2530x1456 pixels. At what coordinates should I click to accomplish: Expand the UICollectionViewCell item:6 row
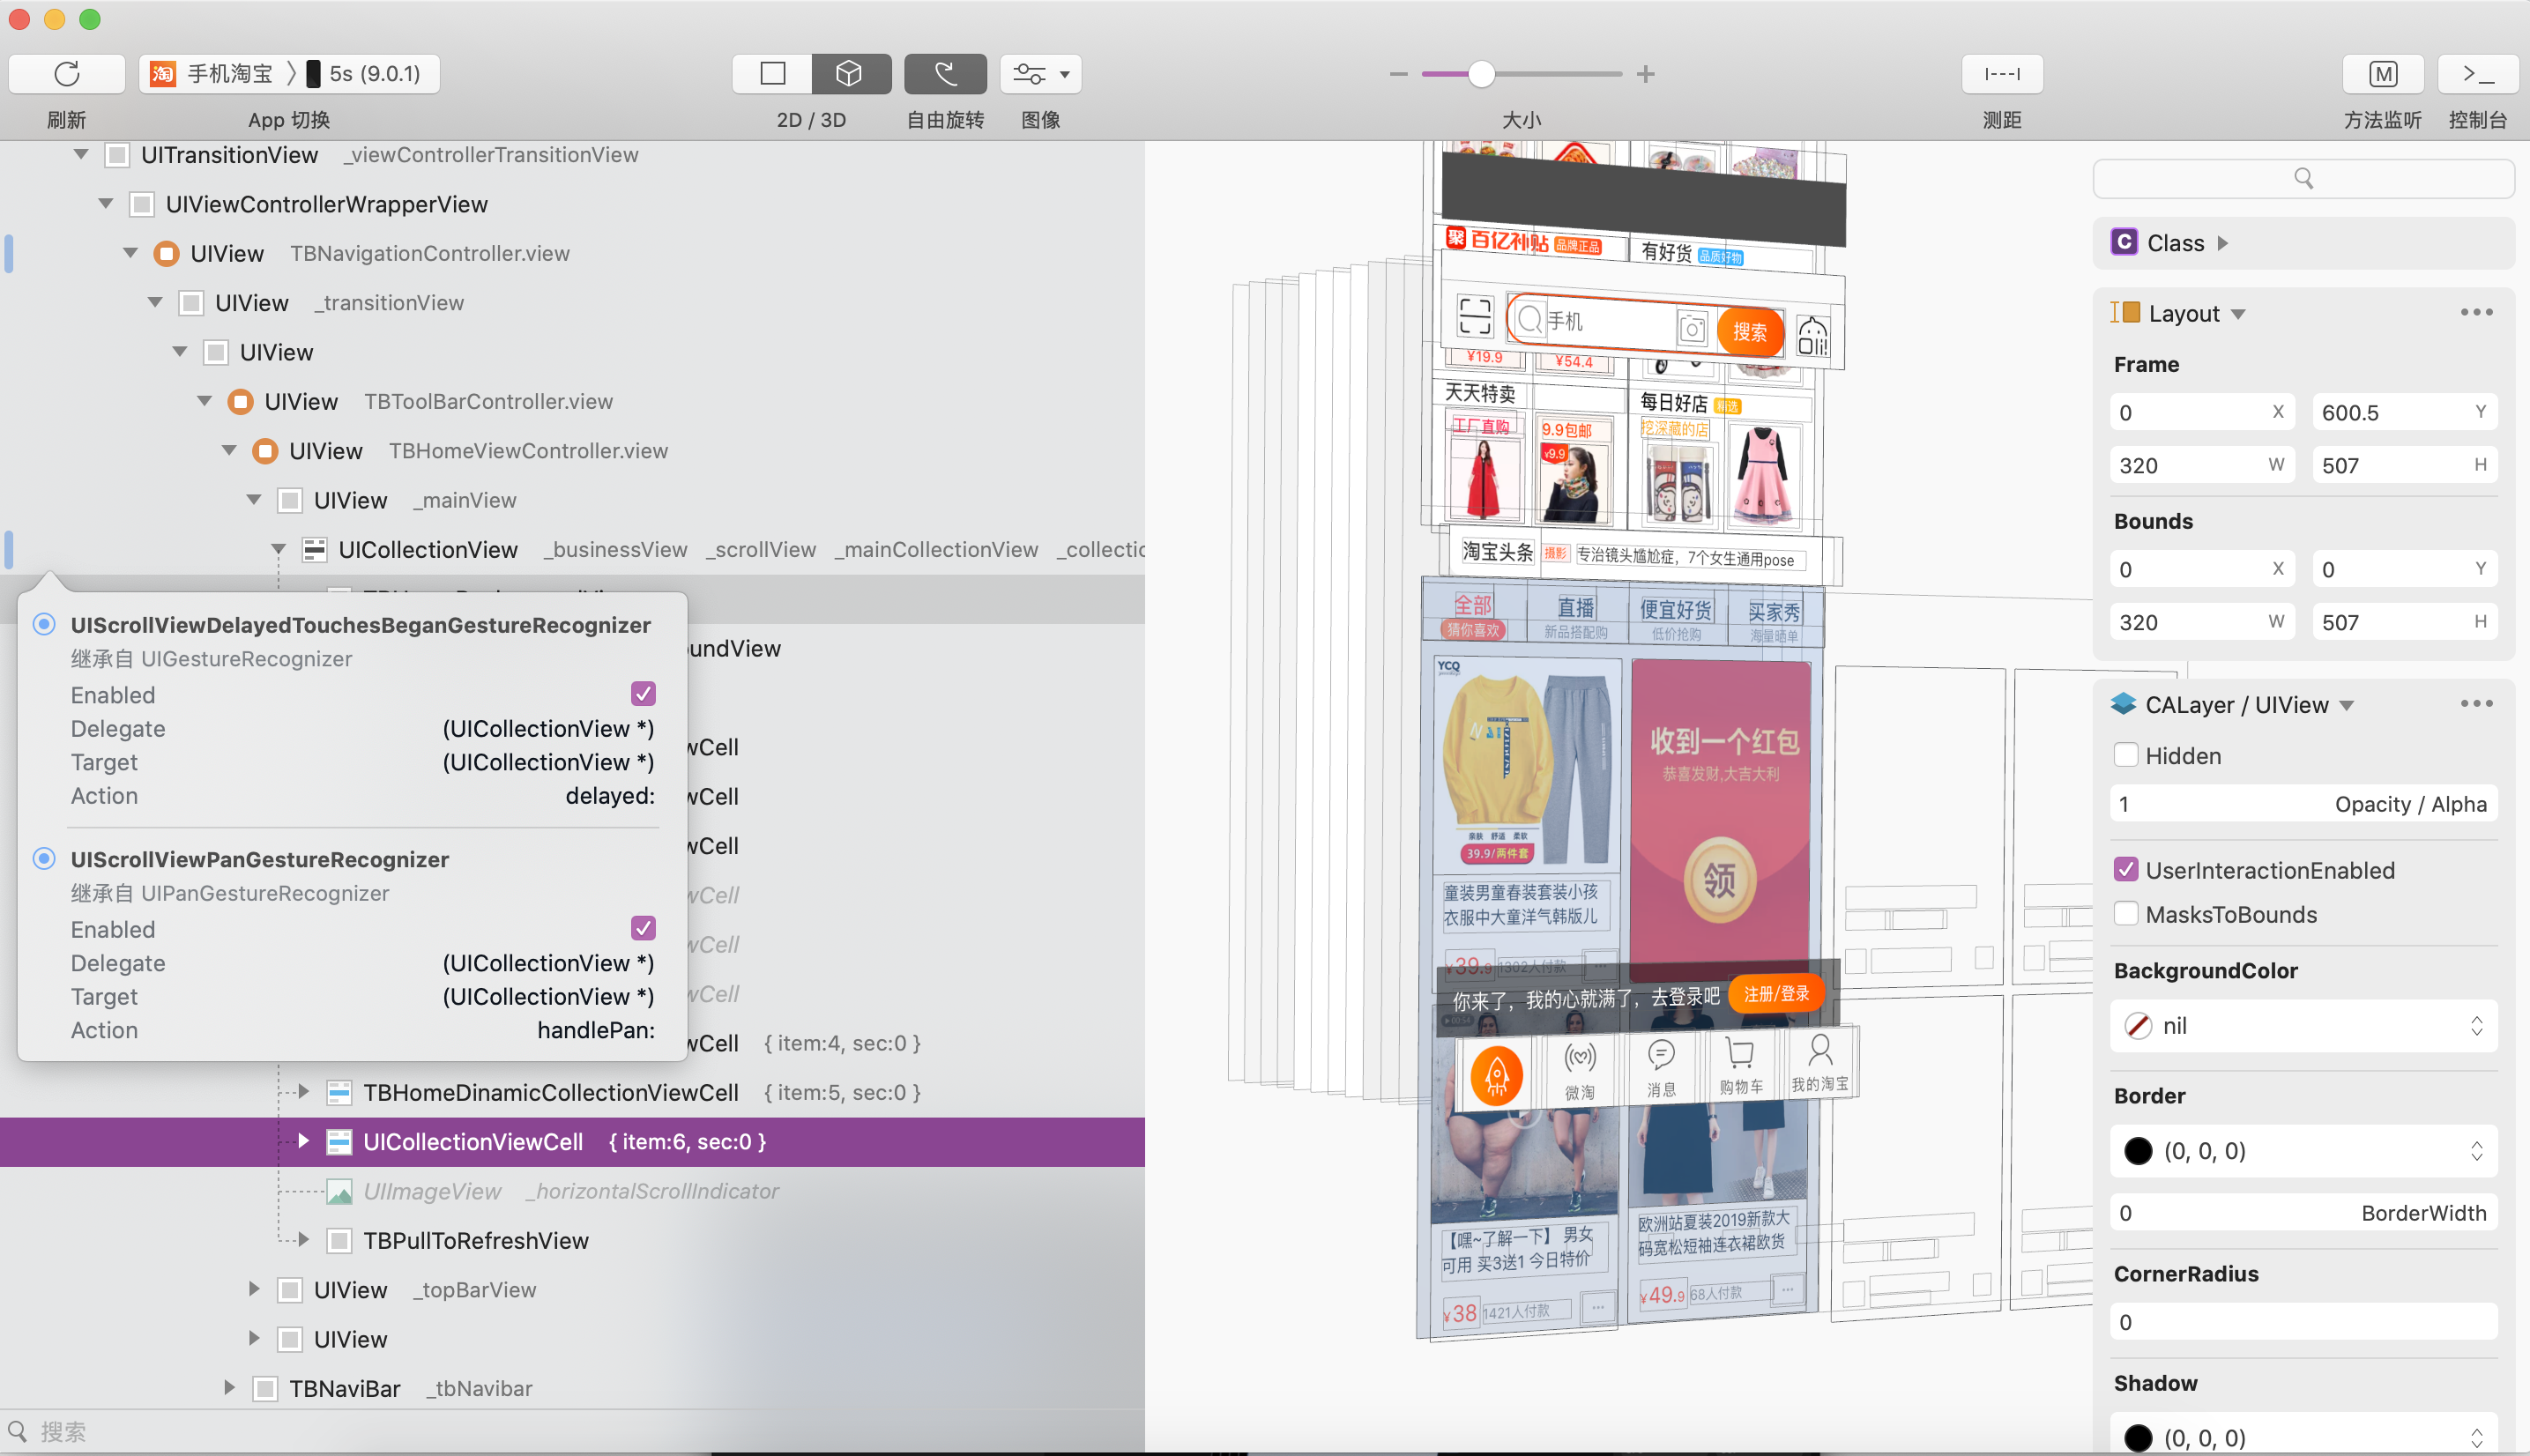[303, 1141]
